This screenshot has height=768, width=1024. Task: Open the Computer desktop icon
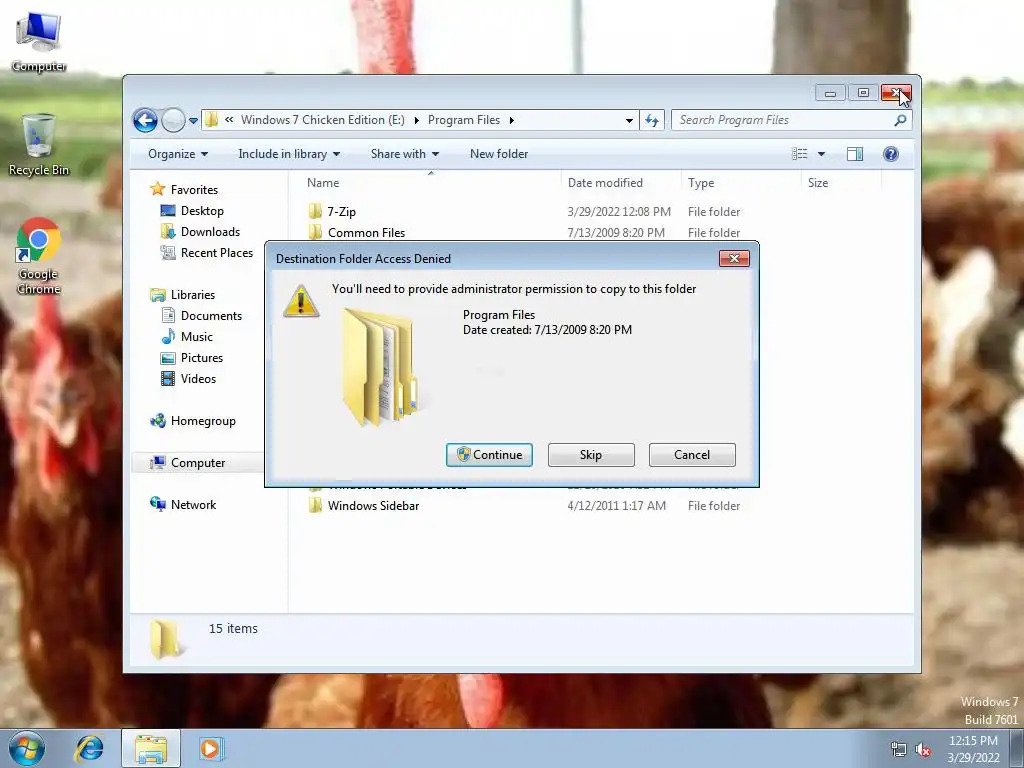coord(39,42)
